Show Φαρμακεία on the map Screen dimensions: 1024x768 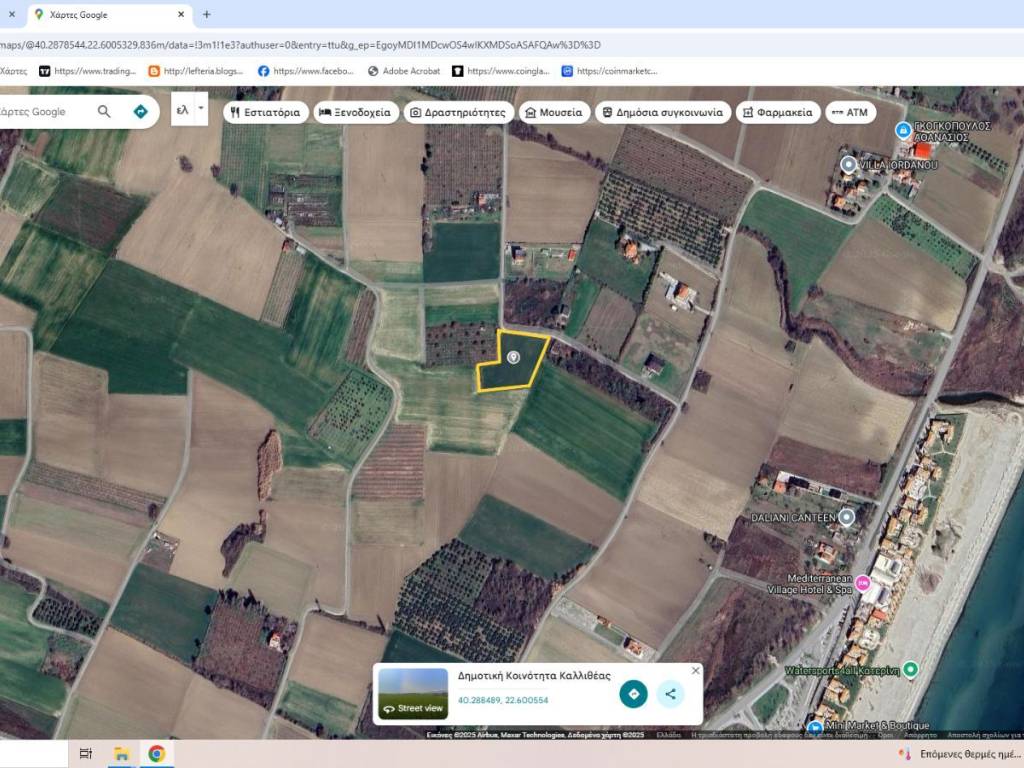tap(778, 112)
